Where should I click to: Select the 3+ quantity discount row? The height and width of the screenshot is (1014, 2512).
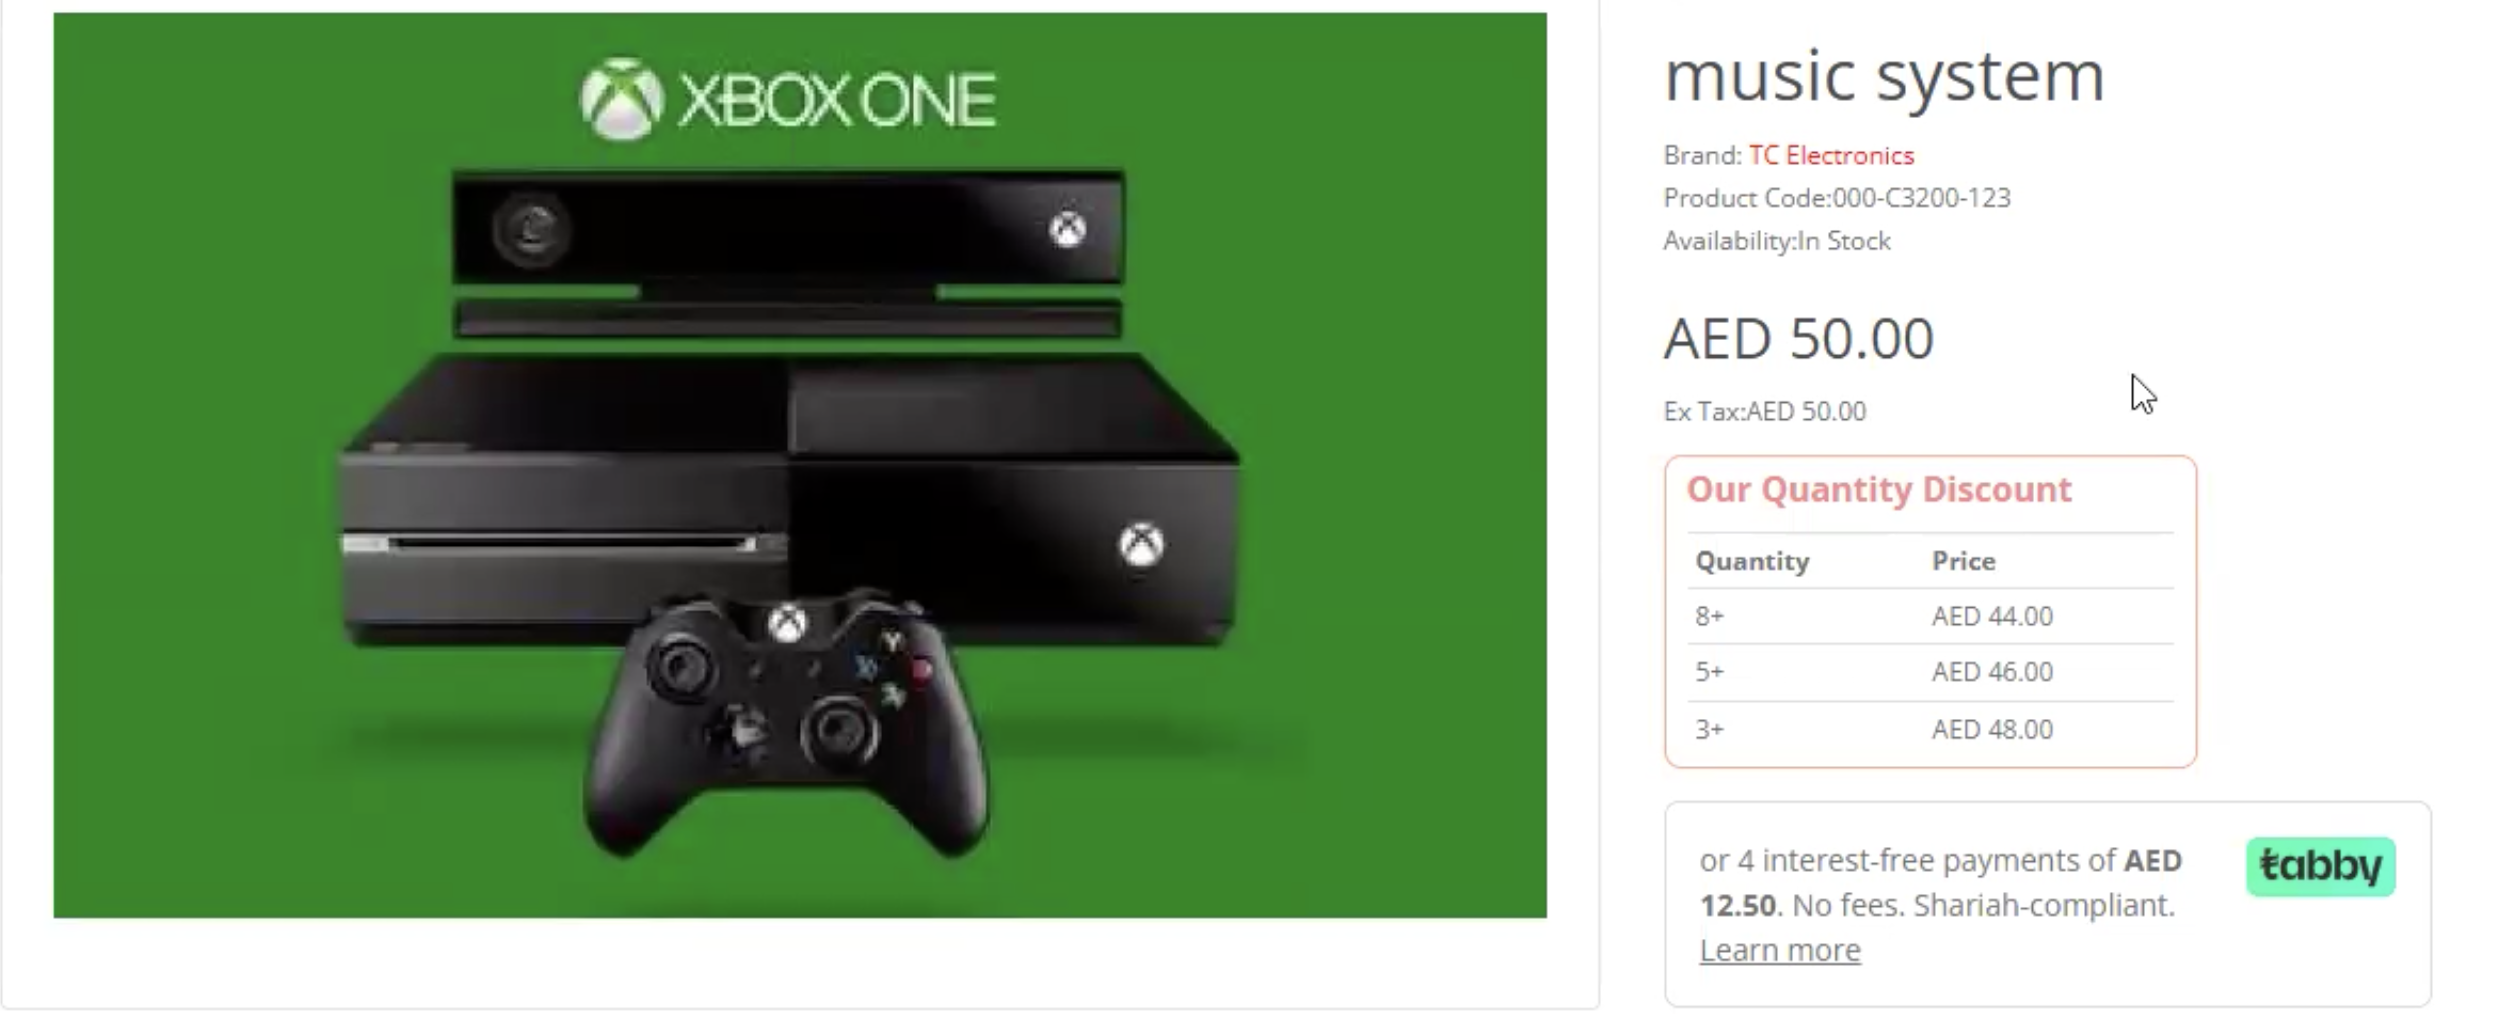coord(1930,729)
